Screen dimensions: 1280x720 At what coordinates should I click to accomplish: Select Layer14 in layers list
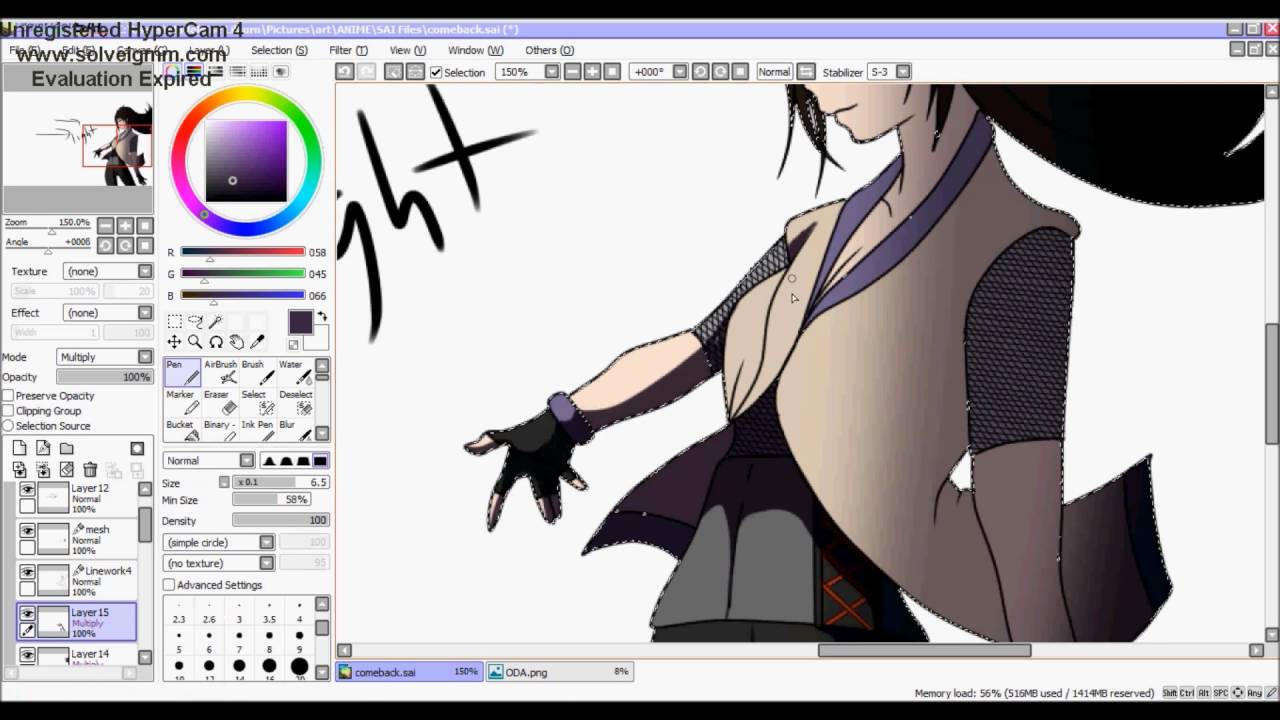(77, 656)
